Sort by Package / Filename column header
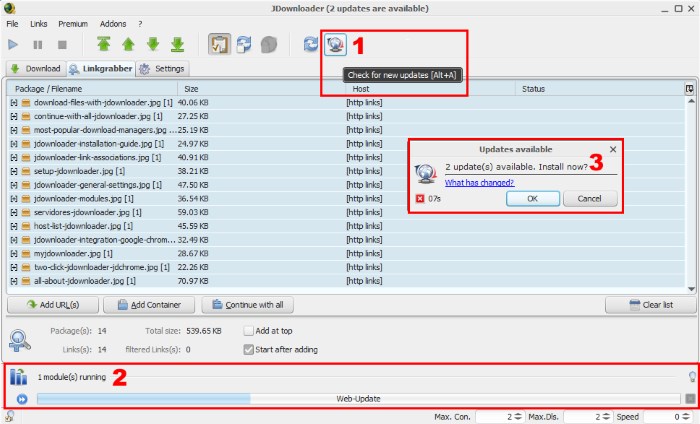Viewport: 700px width, 424px height. (92, 89)
